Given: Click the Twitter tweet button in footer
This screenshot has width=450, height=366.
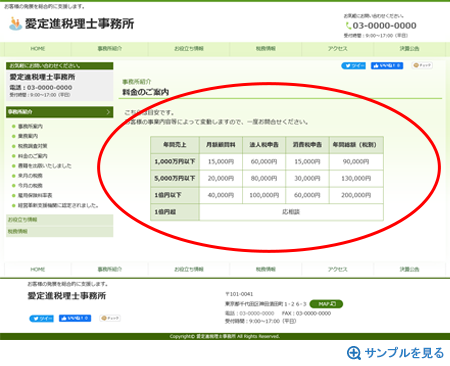Looking at the screenshot, I should 41,319.
